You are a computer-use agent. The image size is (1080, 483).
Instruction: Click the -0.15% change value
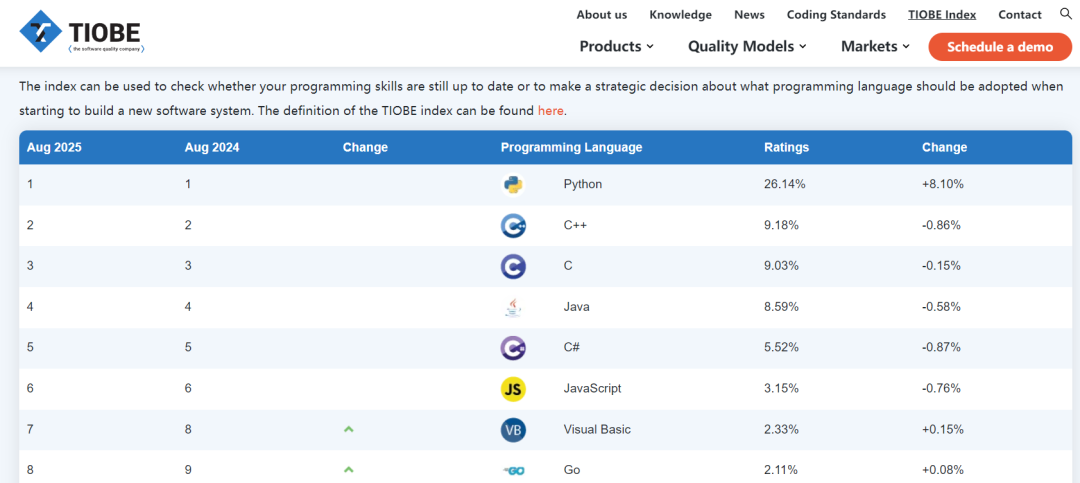[x=942, y=266]
